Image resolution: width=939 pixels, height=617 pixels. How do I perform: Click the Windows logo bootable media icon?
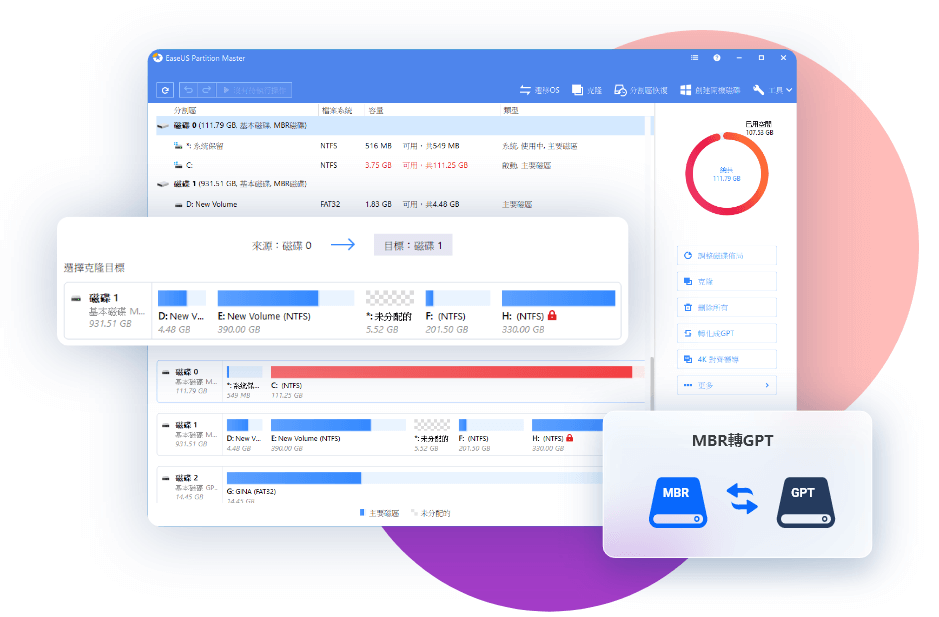(x=686, y=90)
